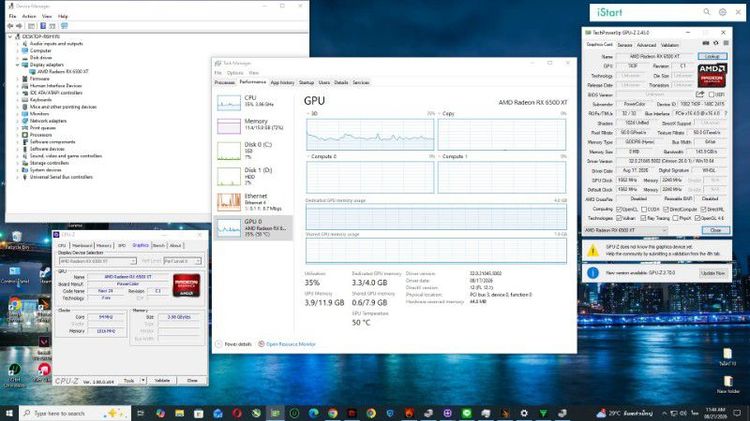Open Action menu in Device Manager

pos(29,16)
